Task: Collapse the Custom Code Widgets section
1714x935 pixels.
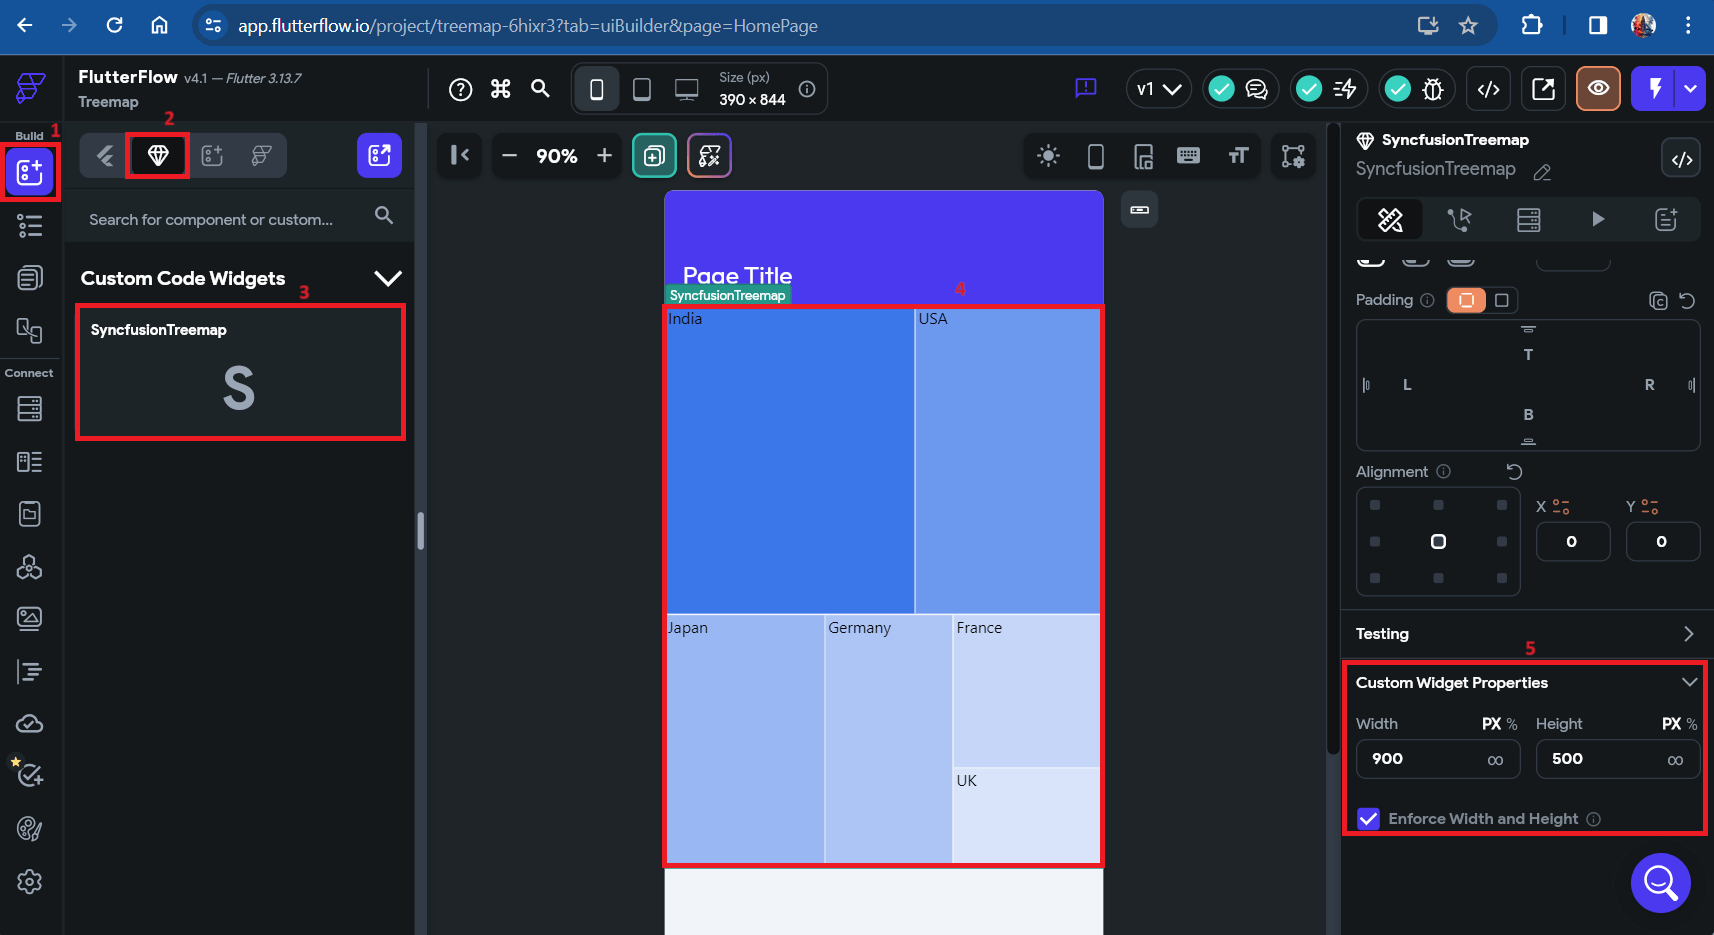Action: 388,278
